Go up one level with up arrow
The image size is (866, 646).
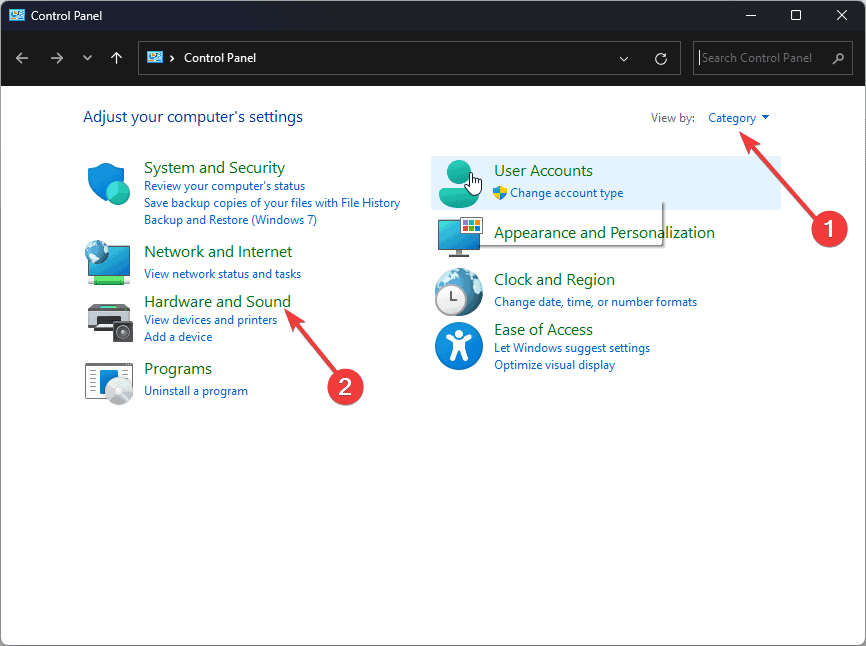tap(116, 58)
